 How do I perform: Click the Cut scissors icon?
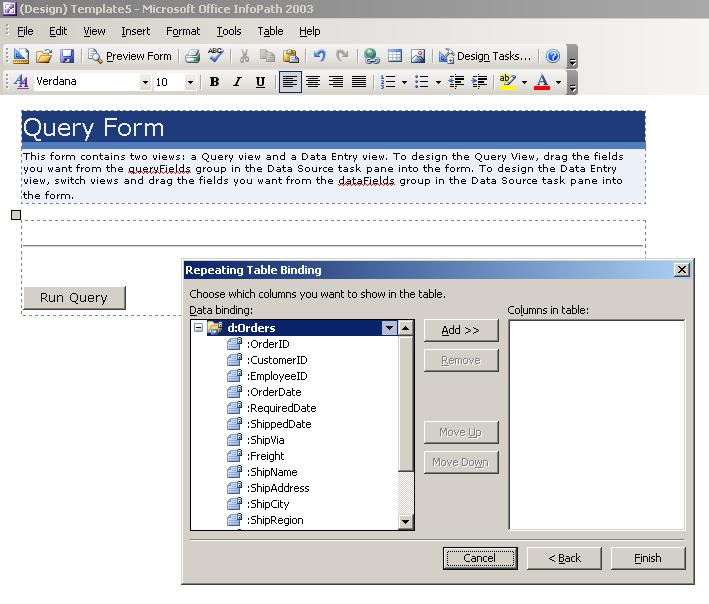click(244, 56)
